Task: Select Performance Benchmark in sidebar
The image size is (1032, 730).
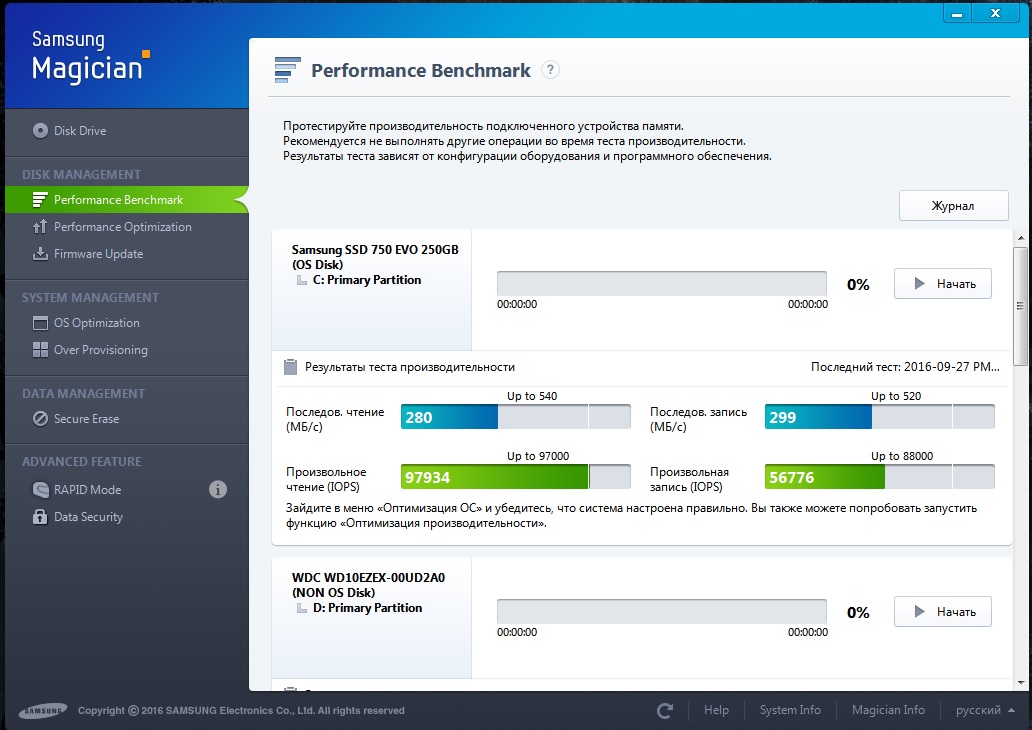Action: pyautogui.click(x=126, y=199)
